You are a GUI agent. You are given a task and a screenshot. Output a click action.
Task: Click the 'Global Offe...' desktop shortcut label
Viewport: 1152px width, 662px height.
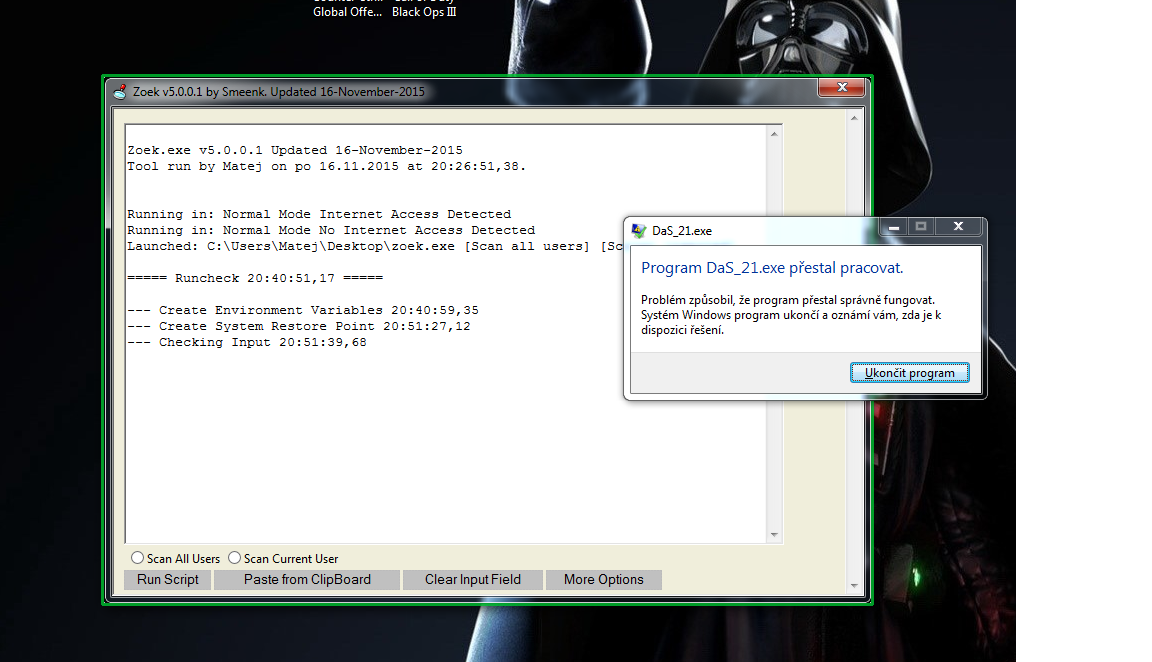coord(348,12)
